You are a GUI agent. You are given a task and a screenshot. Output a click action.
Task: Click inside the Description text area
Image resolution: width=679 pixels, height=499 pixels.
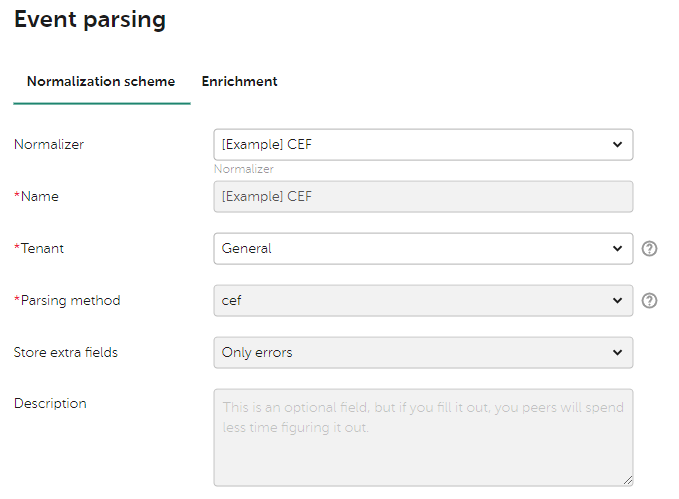(423, 437)
